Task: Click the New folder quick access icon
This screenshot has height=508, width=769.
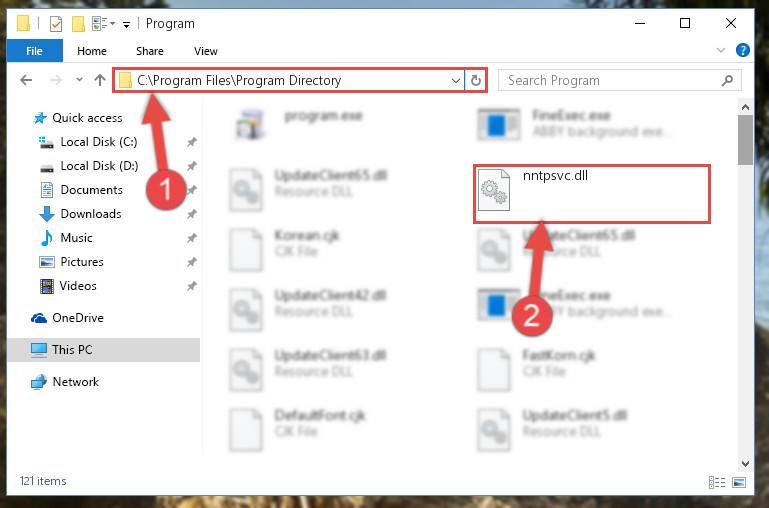Action: (78, 24)
